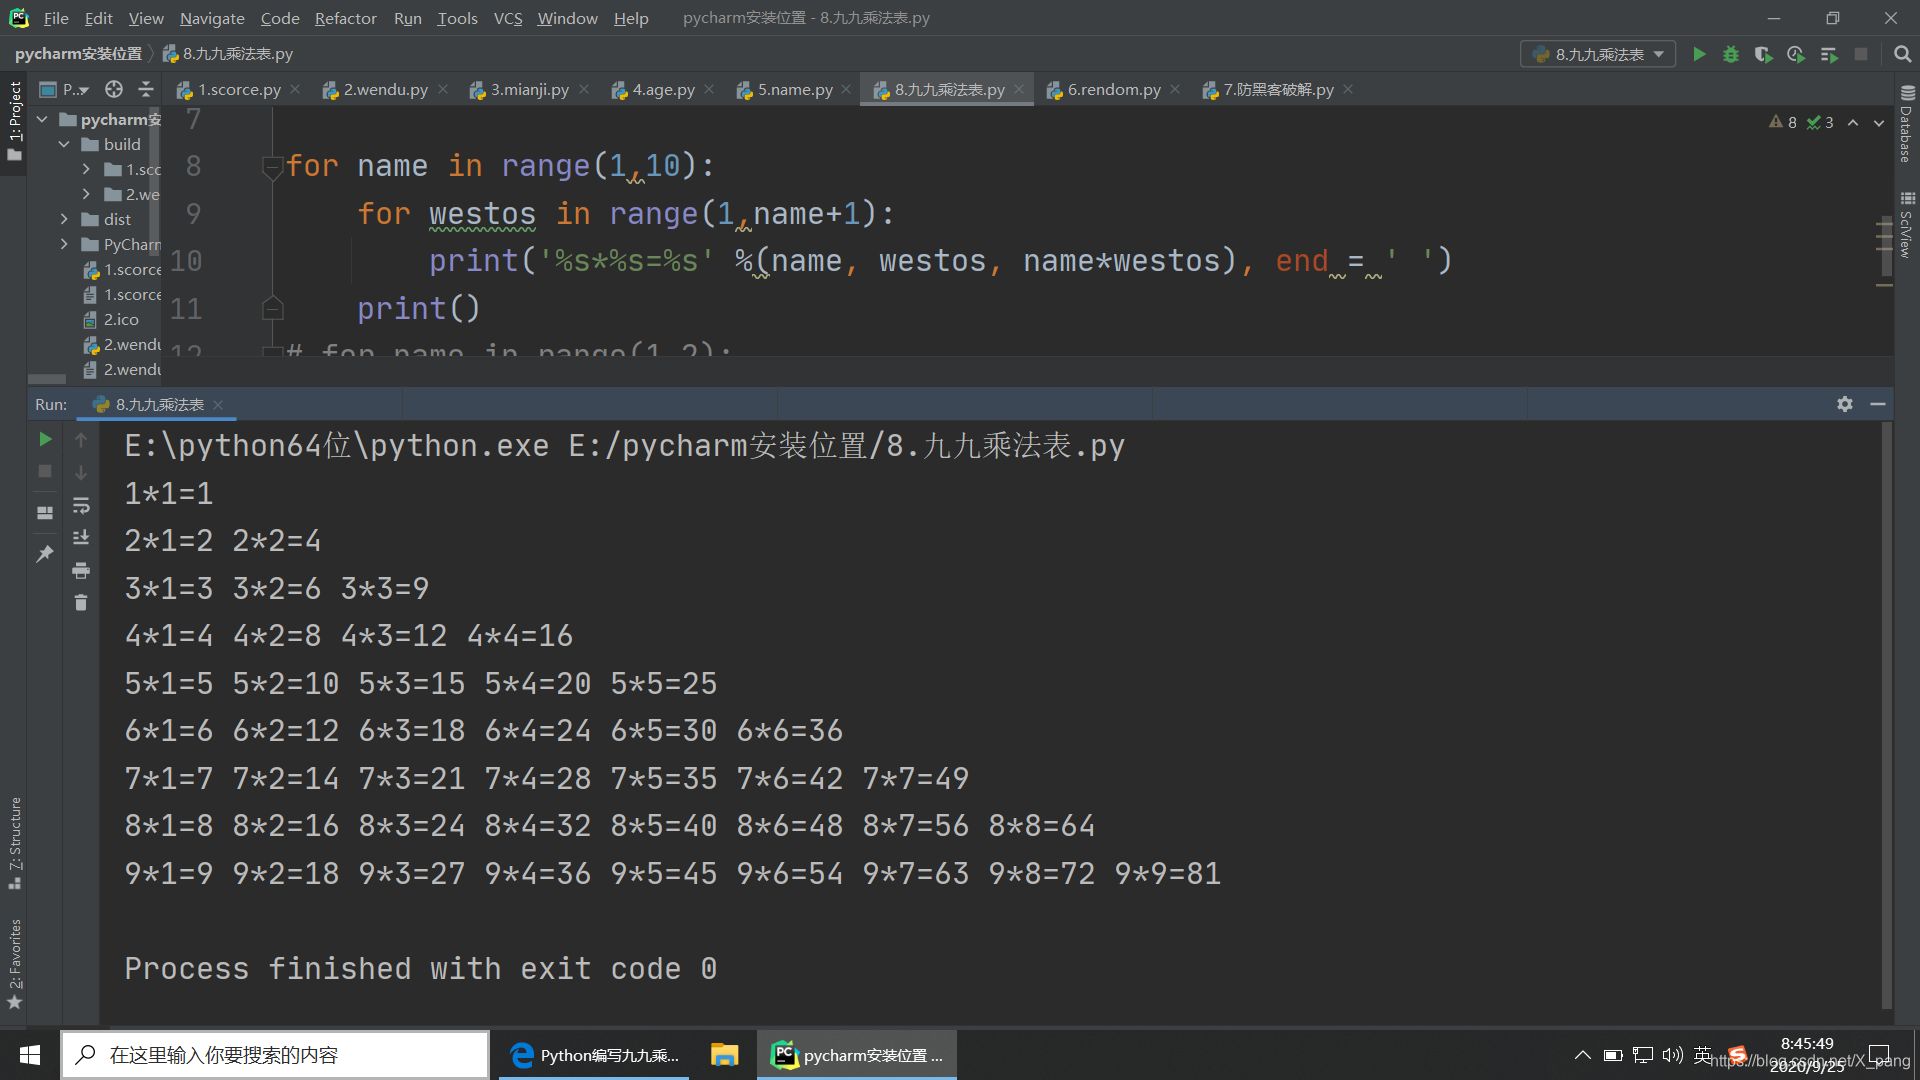Screen dimensions: 1920x1080
Task: Open Run panel settings gear
Action: pos(1845,404)
